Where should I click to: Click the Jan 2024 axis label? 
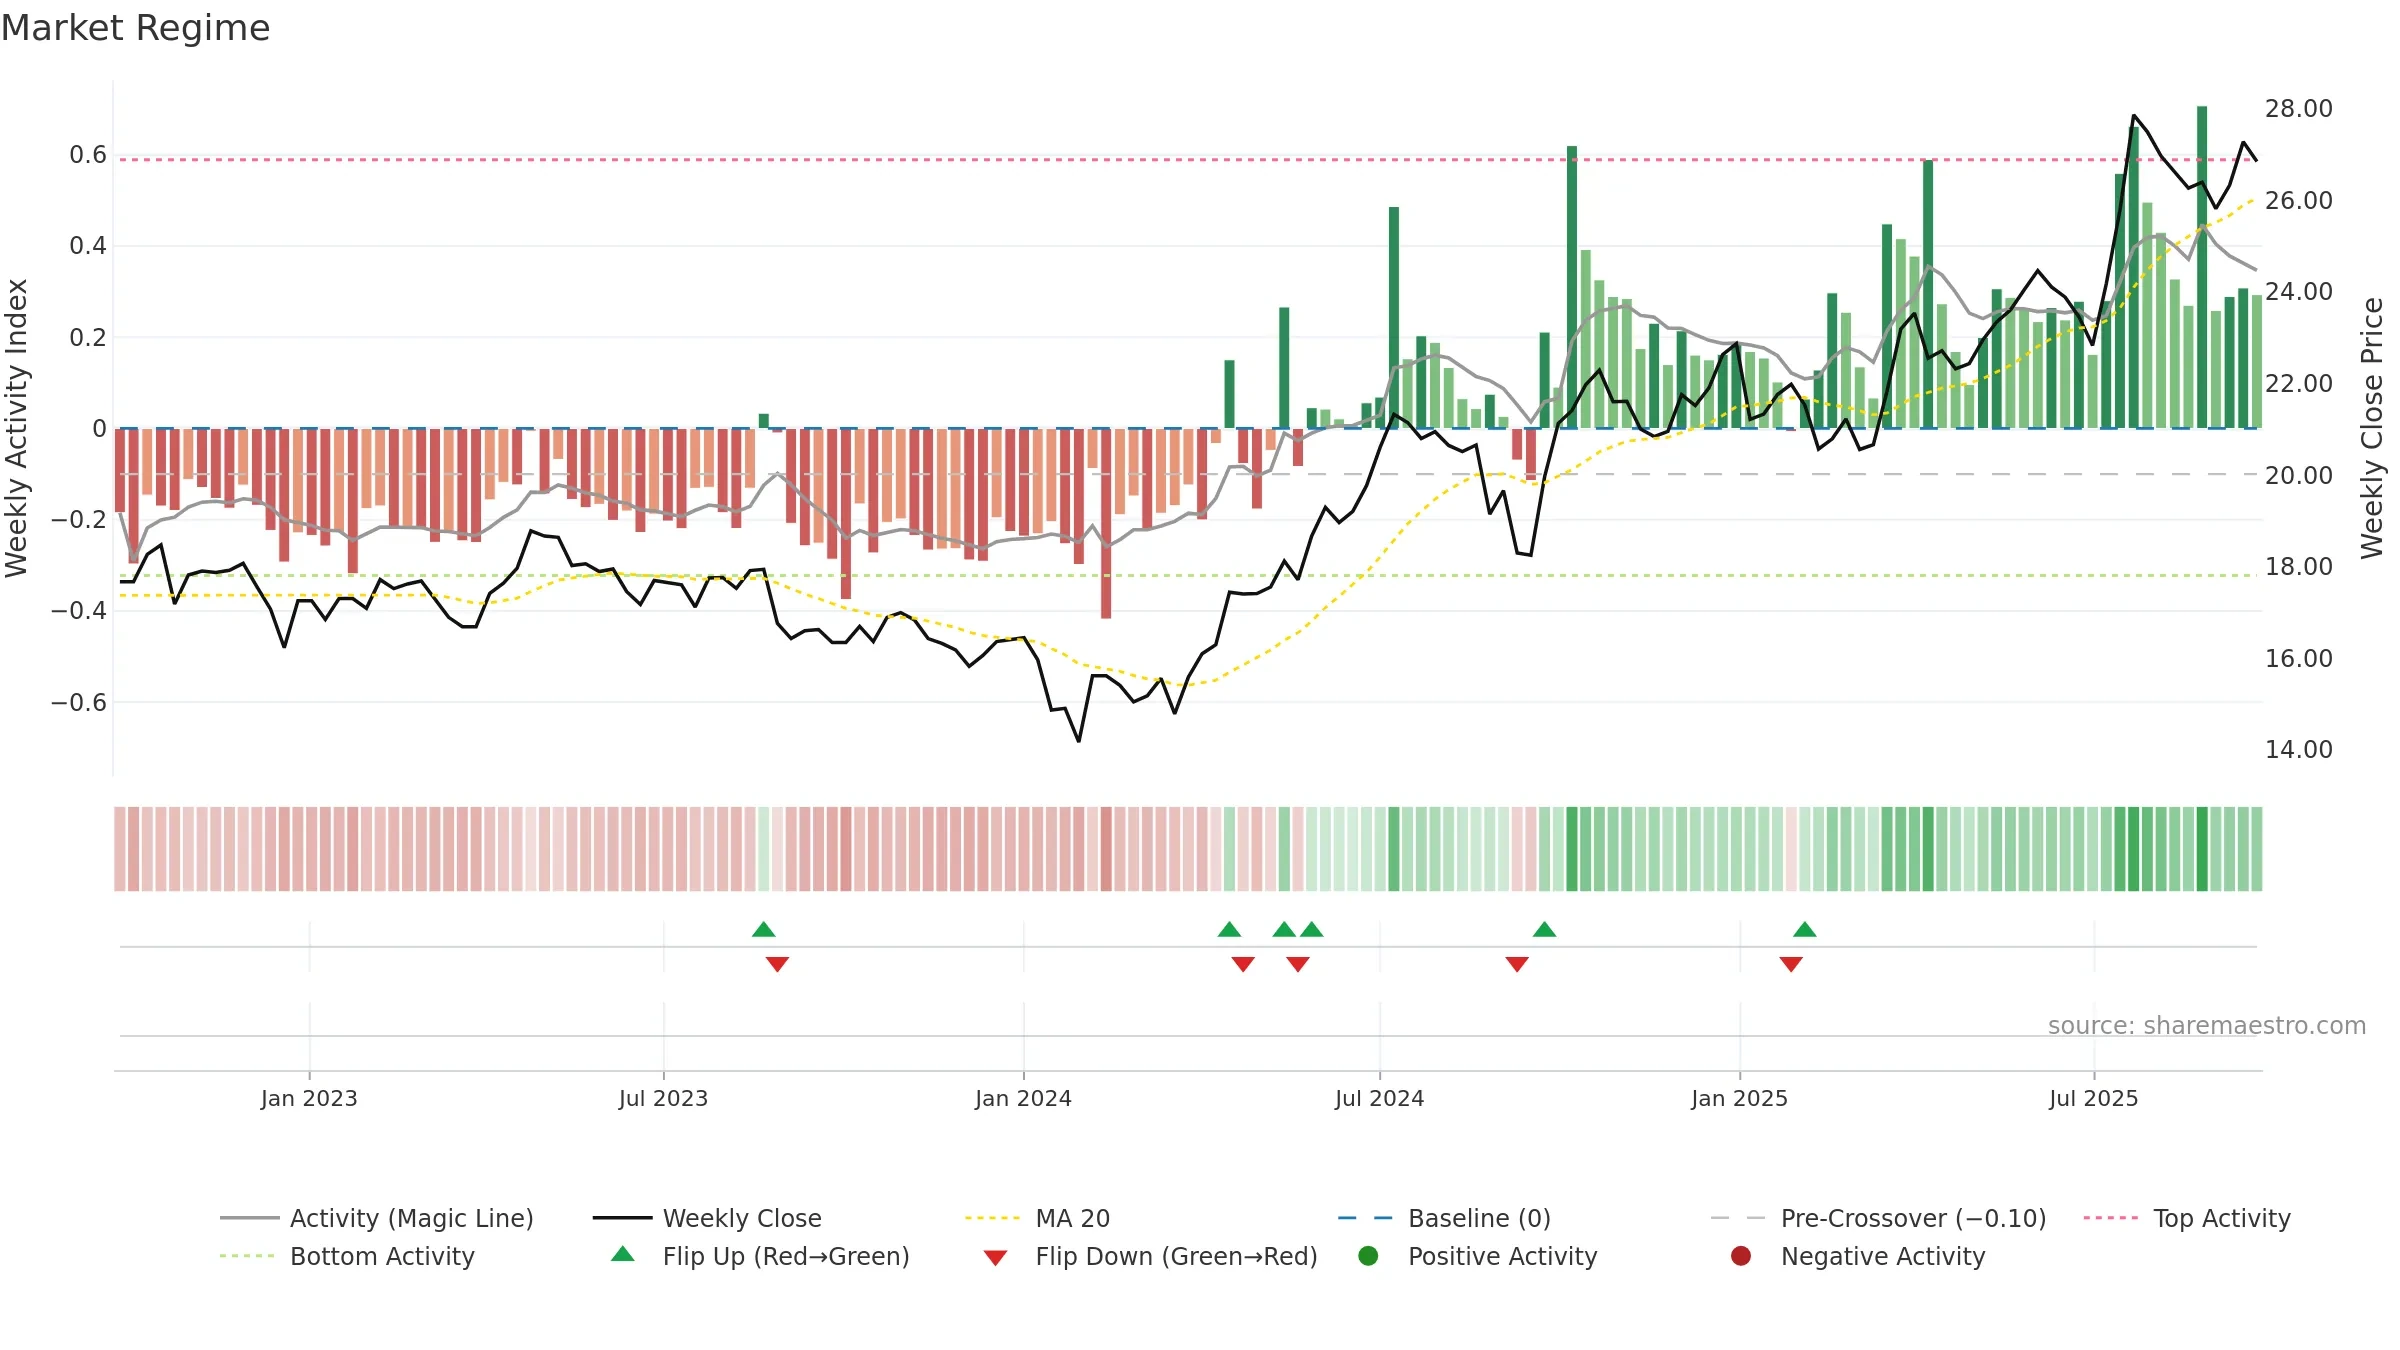pos(1023,1098)
